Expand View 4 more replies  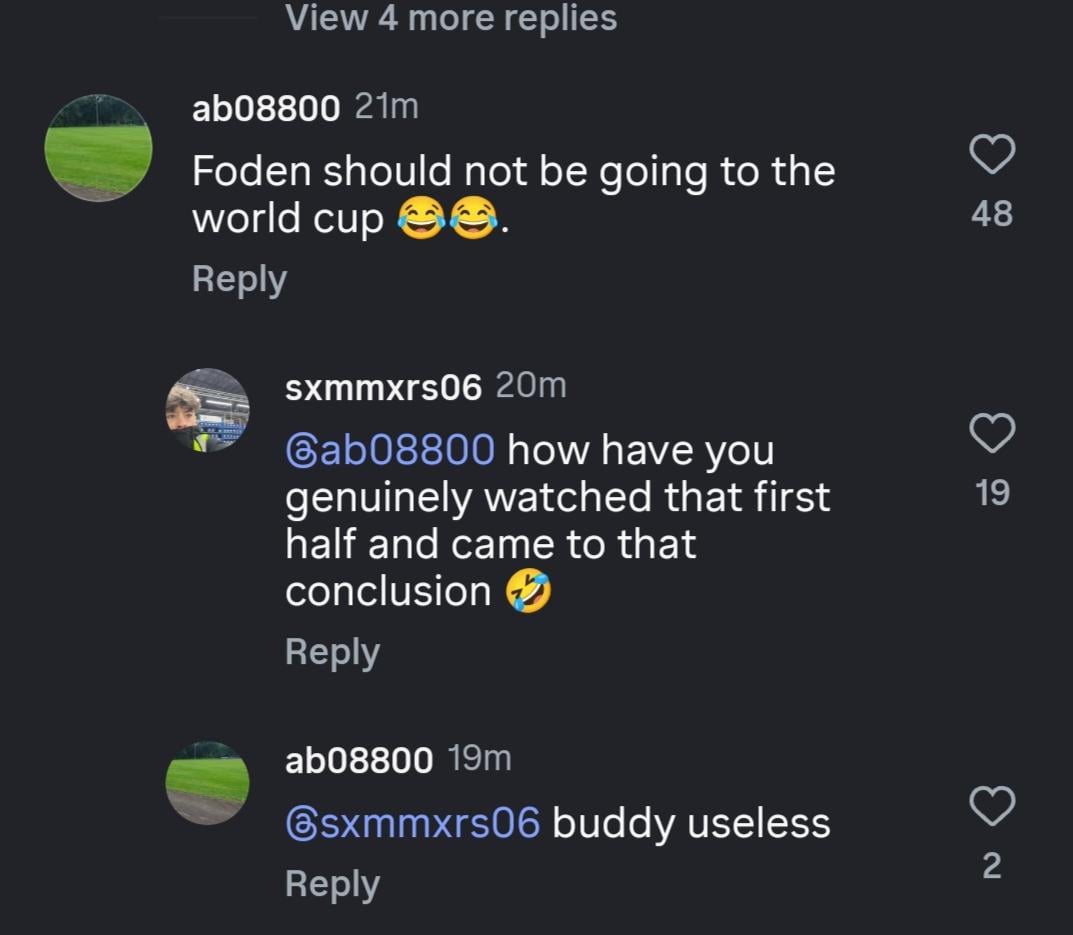click(451, 18)
